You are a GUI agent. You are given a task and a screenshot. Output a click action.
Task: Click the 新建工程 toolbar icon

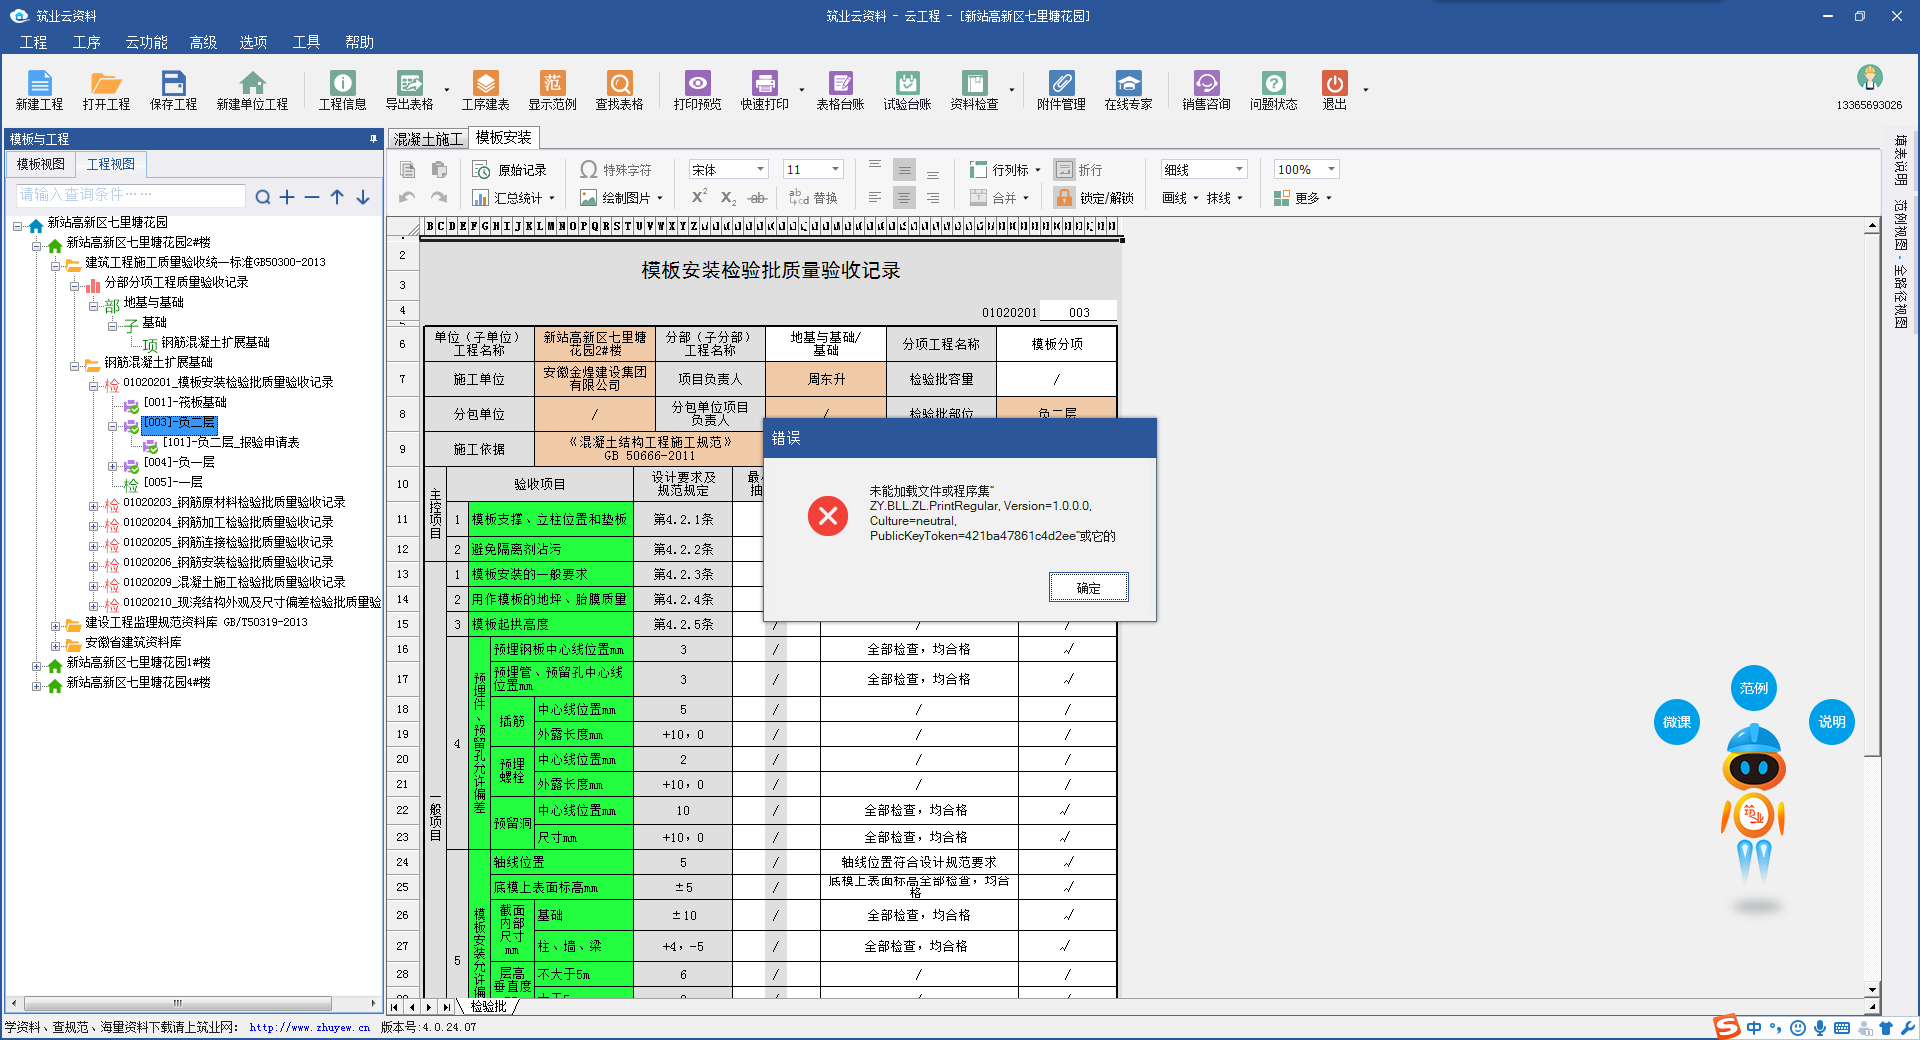39,89
